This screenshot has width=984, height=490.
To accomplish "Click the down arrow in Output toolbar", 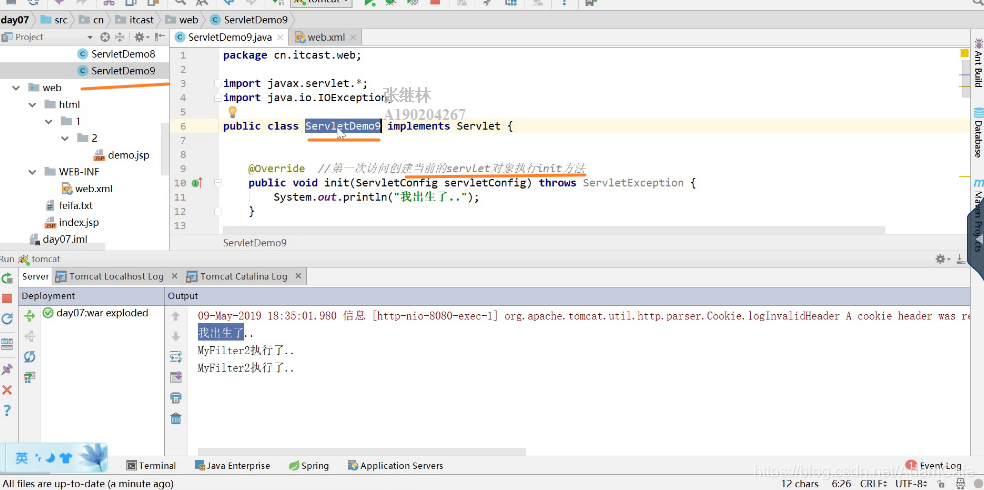I will point(176,336).
